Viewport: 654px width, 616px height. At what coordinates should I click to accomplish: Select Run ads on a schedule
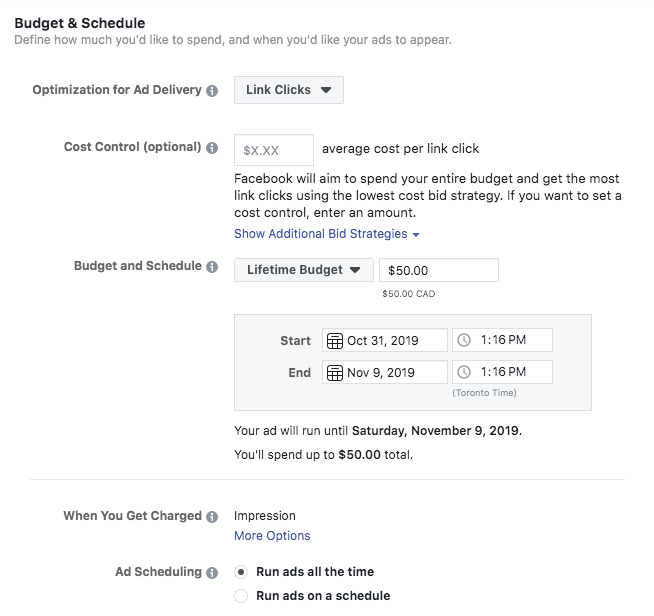click(241, 596)
